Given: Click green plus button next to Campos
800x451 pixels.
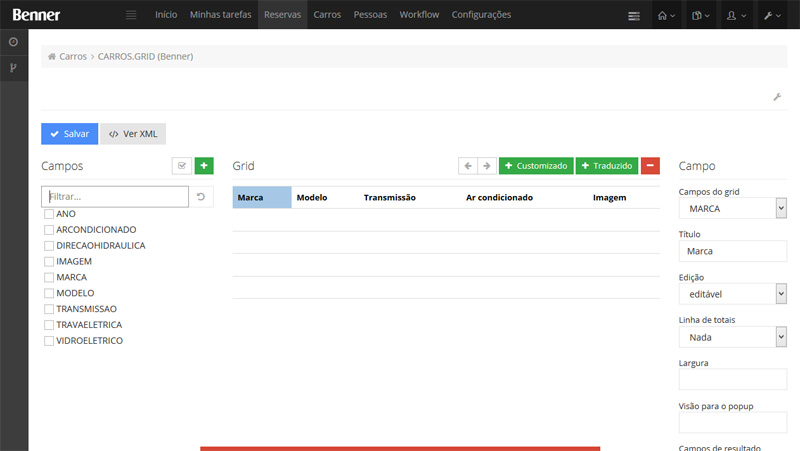Looking at the screenshot, I should click(204, 166).
